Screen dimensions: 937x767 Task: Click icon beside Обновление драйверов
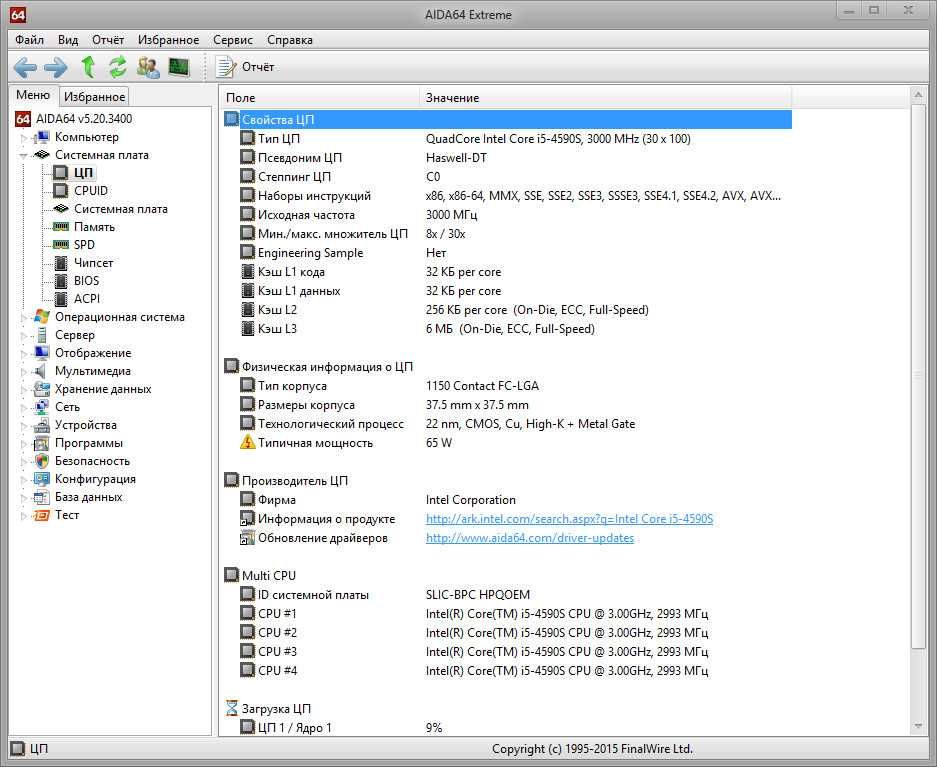[247, 538]
